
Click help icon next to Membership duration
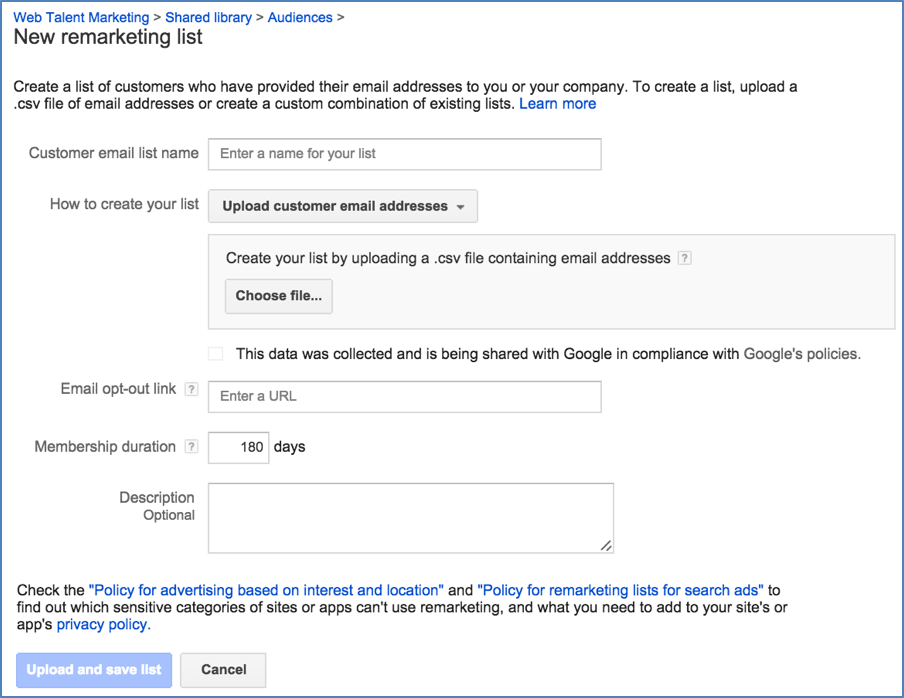pos(191,447)
